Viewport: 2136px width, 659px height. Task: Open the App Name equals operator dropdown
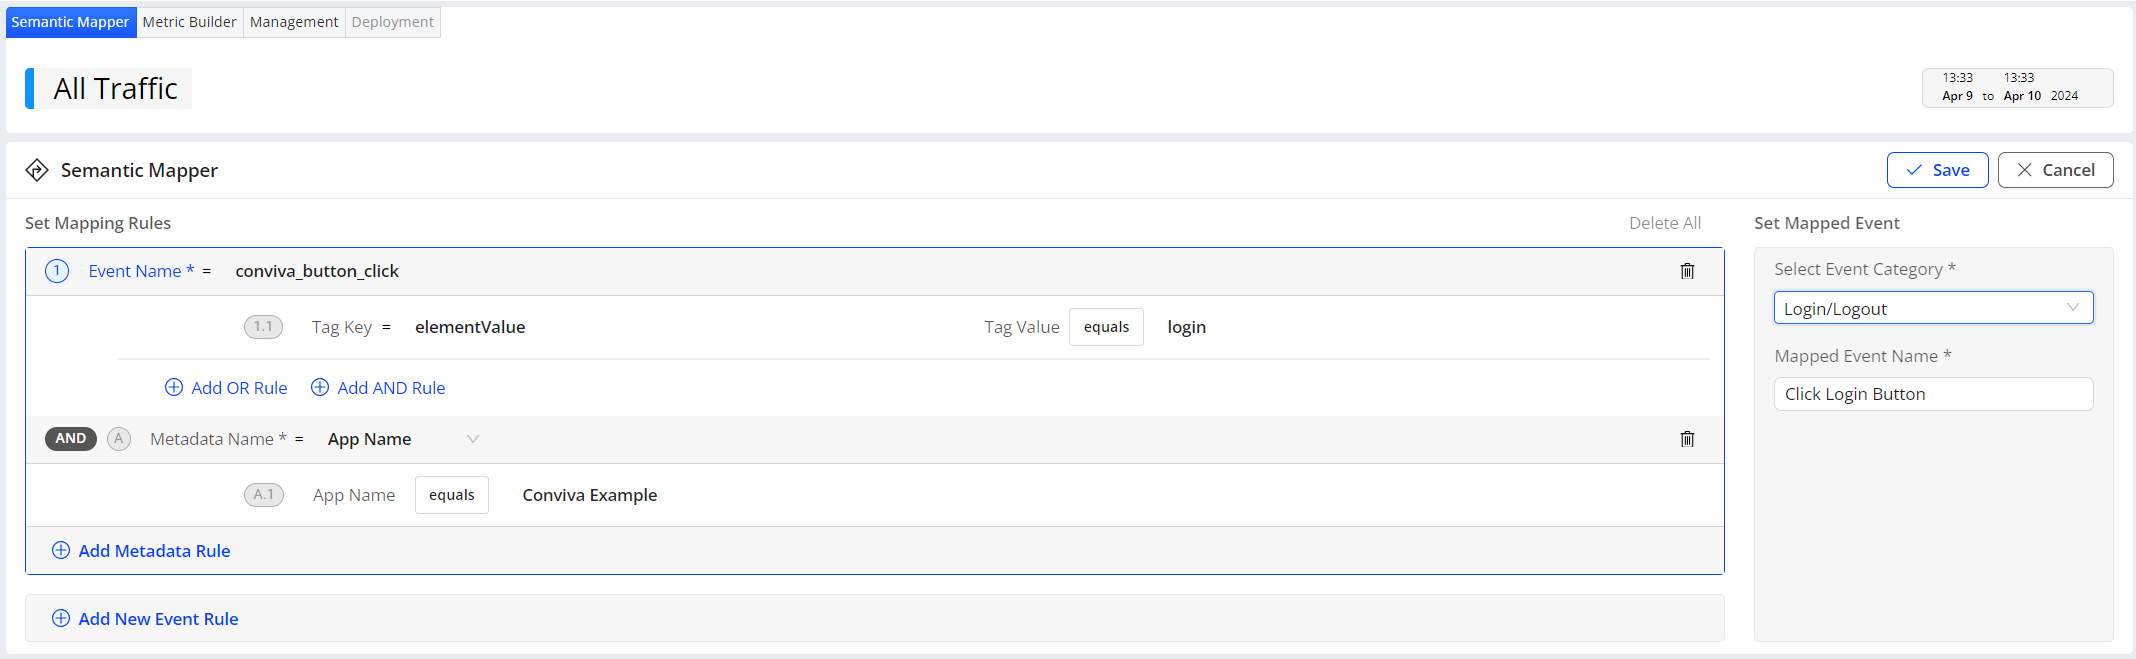pos(452,495)
